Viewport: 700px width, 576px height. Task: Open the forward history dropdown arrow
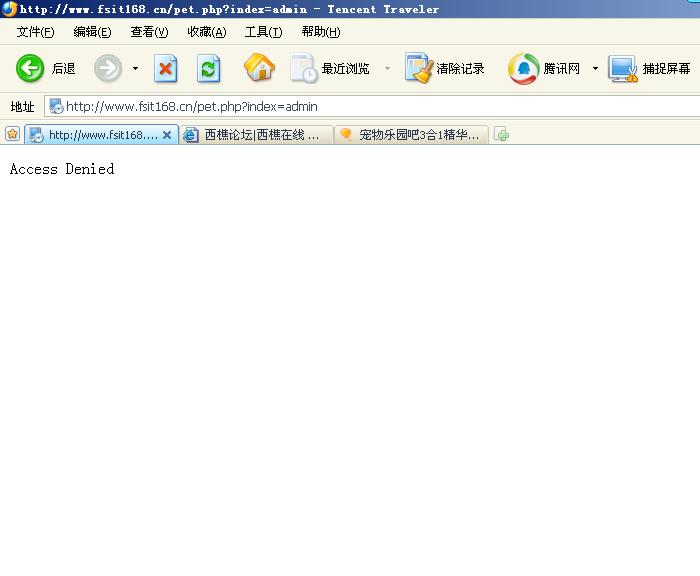click(135, 68)
